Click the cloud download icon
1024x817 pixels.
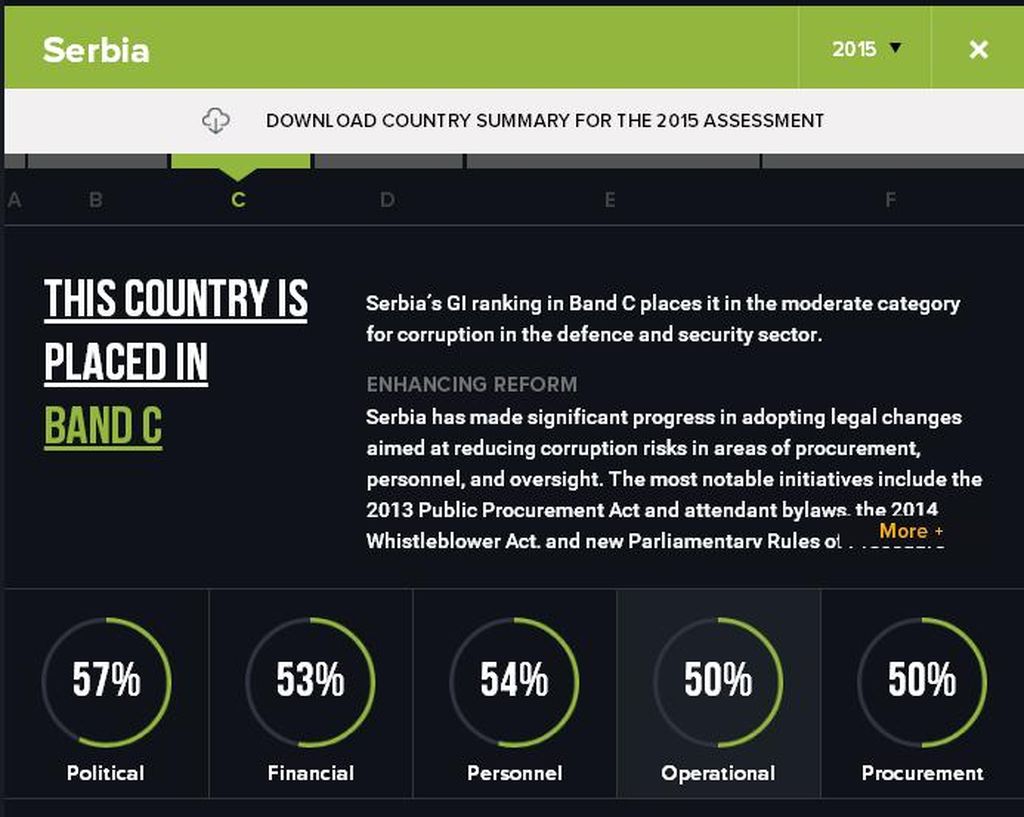[x=216, y=121]
